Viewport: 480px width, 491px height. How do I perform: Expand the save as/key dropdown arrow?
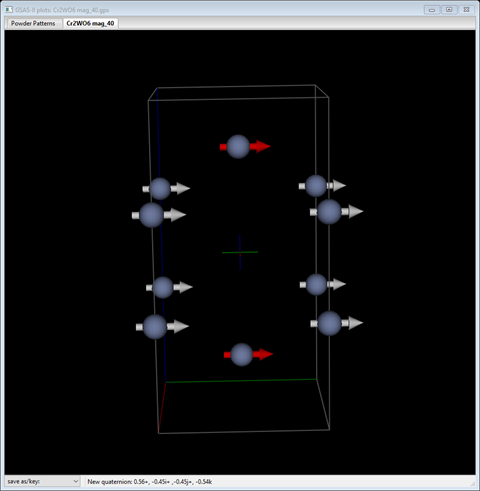pyautogui.click(x=76, y=481)
